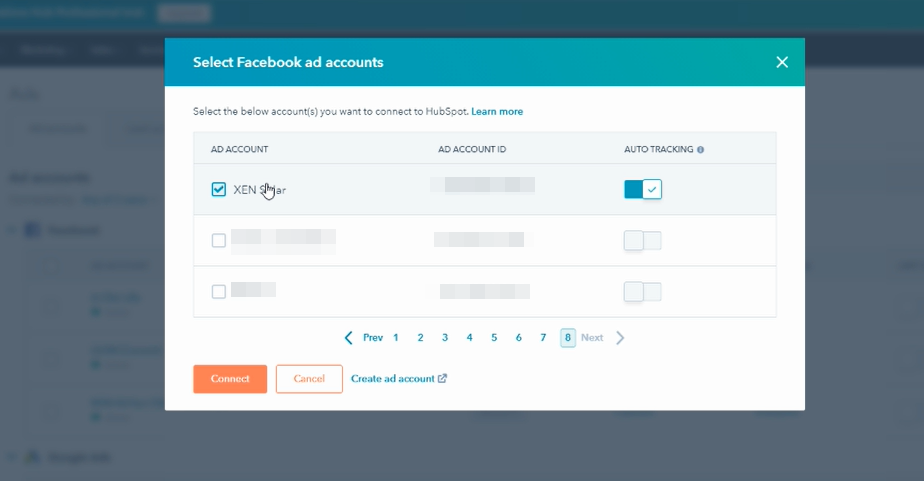Click the previous page chevron arrow
The image size is (924, 481).
[x=348, y=338]
